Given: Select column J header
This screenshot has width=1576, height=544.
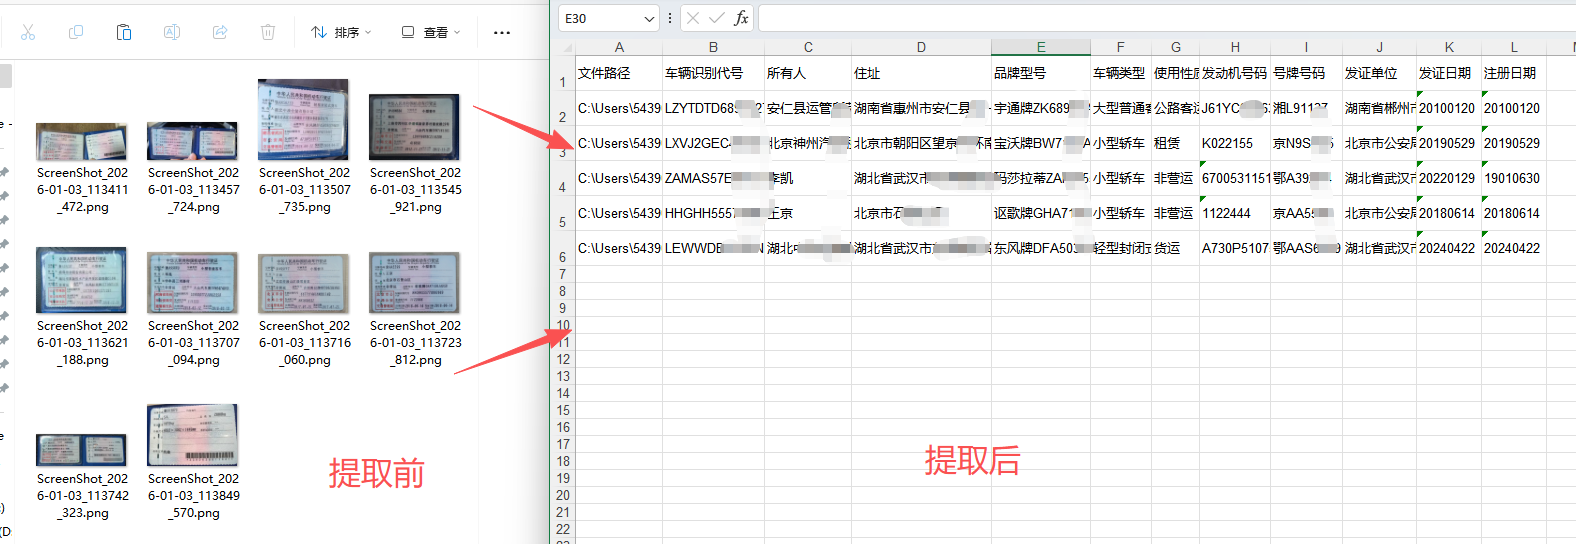Looking at the screenshot, I should [1379, 47].
